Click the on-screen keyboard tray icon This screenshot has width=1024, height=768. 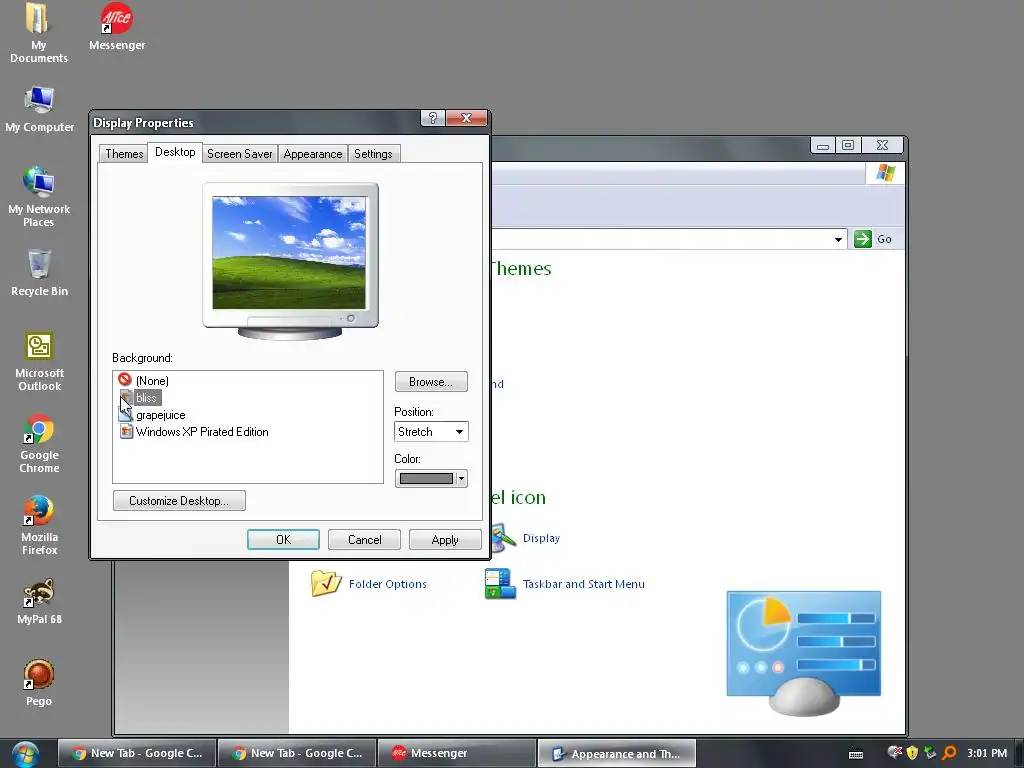[x=856, y=754]
